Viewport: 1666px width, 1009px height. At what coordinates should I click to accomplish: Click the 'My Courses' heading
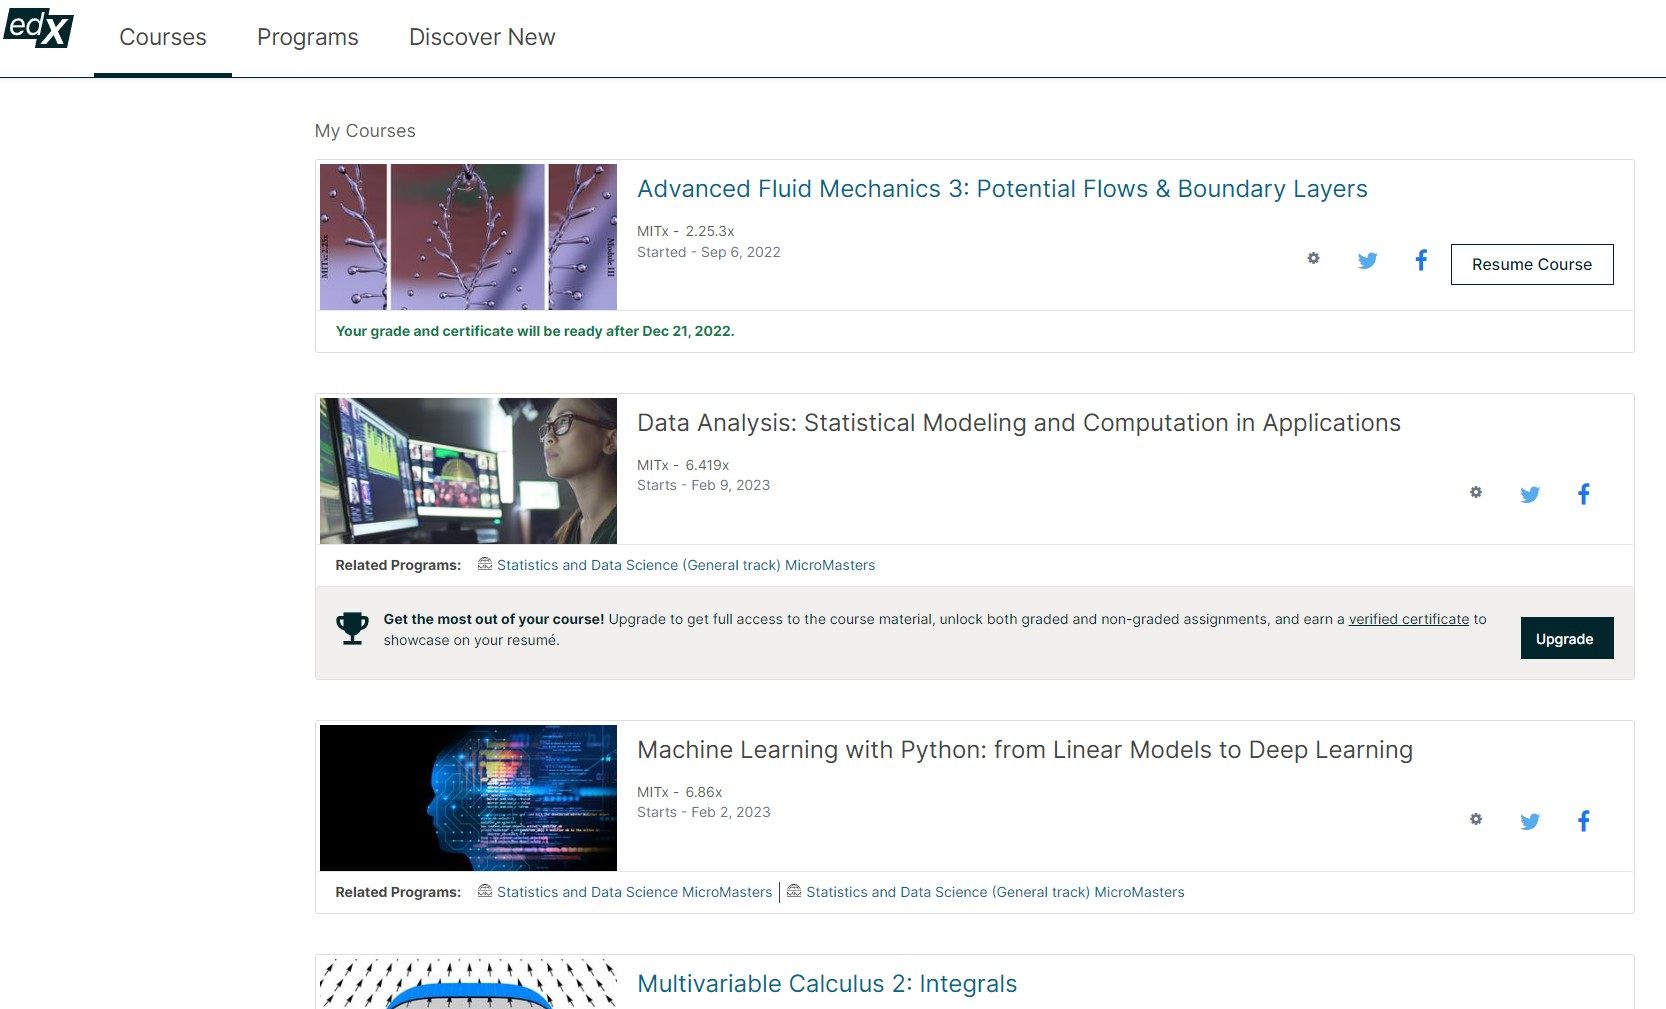click(x=365, y=131)
